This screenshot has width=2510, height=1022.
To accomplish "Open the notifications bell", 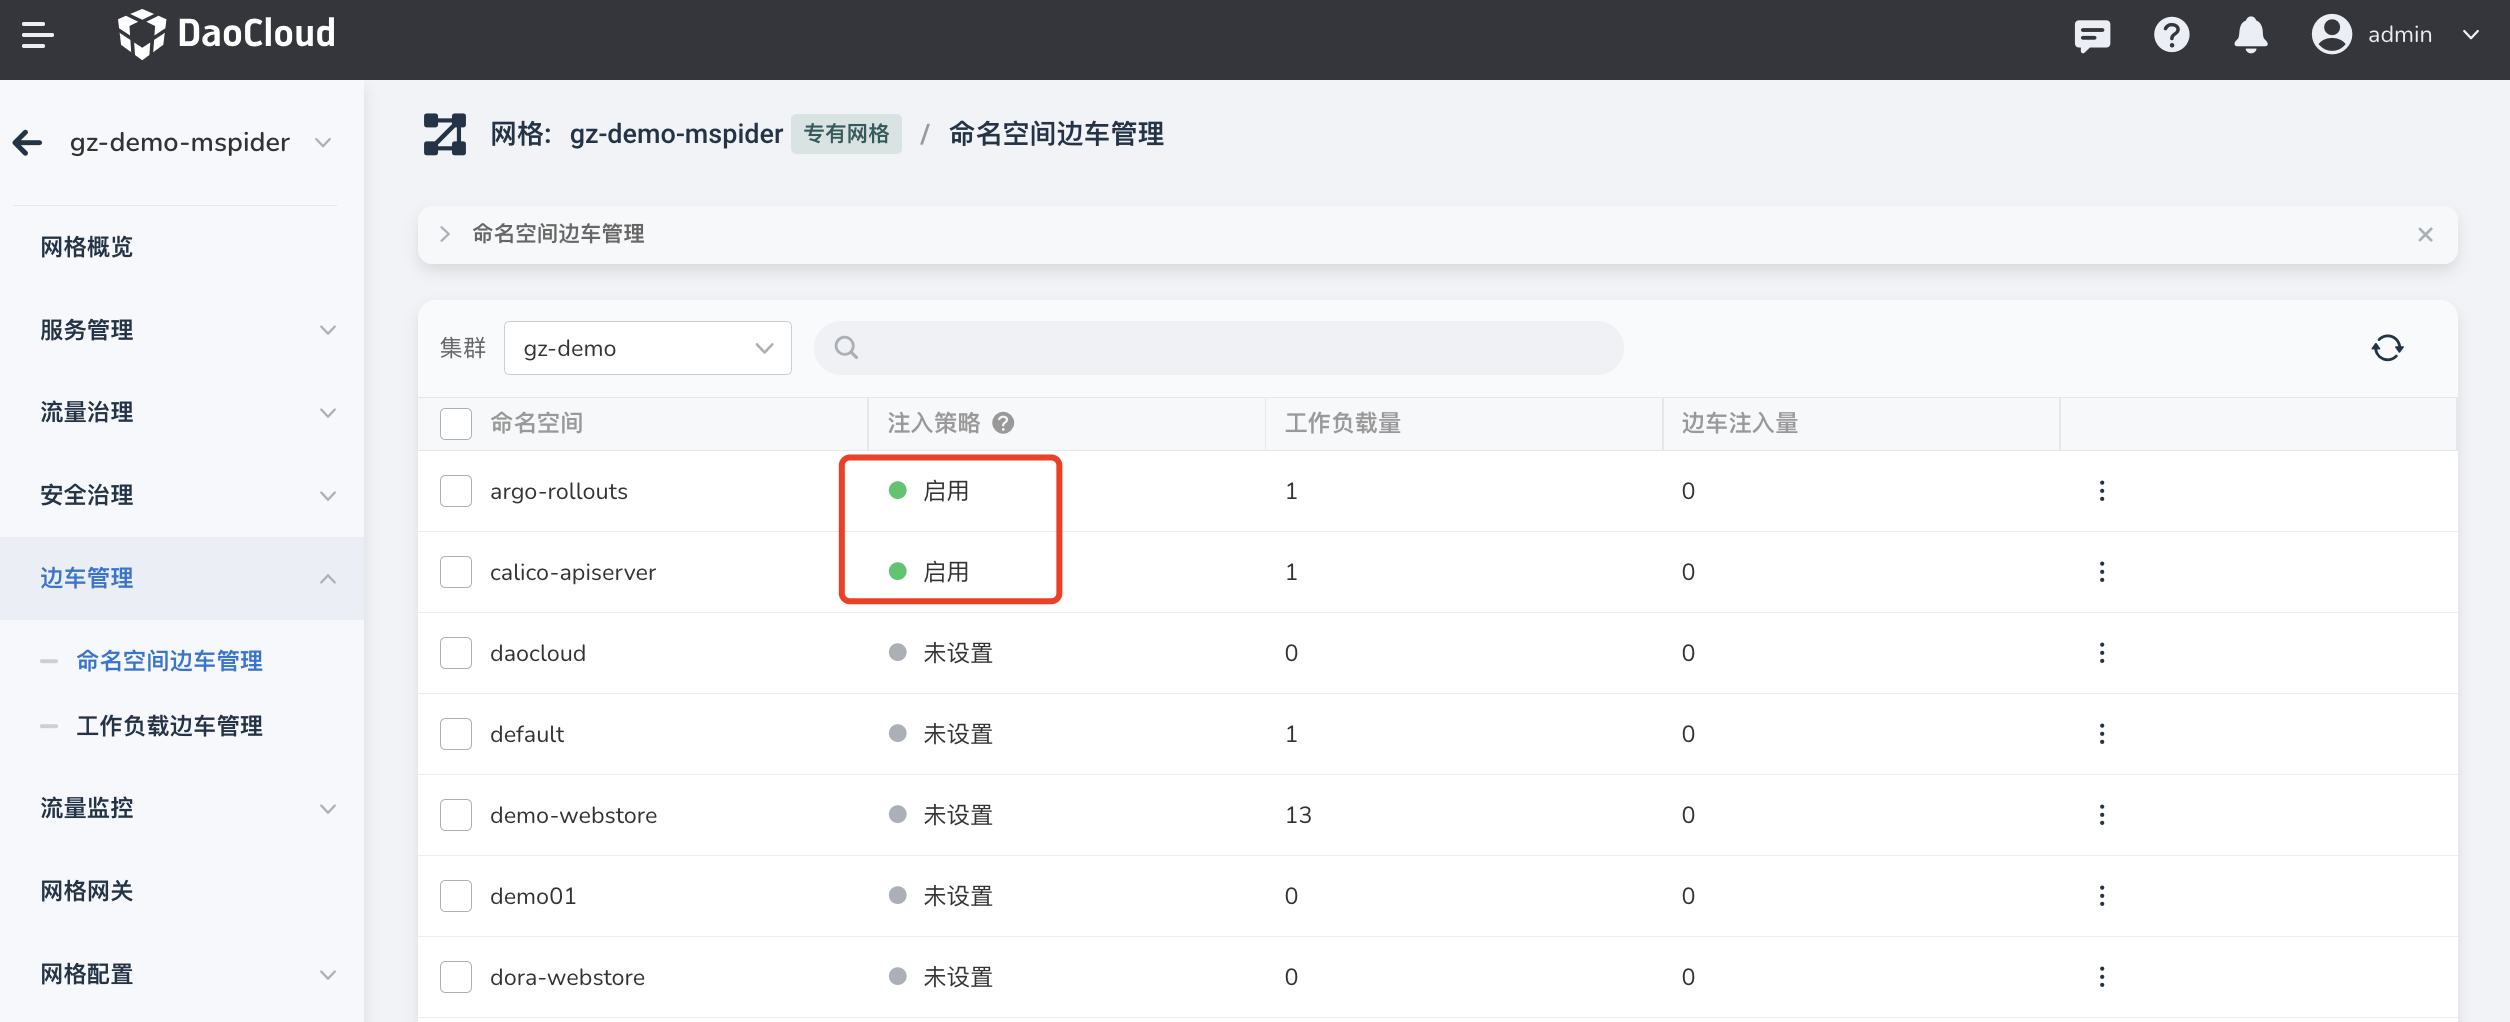I will [2250, 35].
